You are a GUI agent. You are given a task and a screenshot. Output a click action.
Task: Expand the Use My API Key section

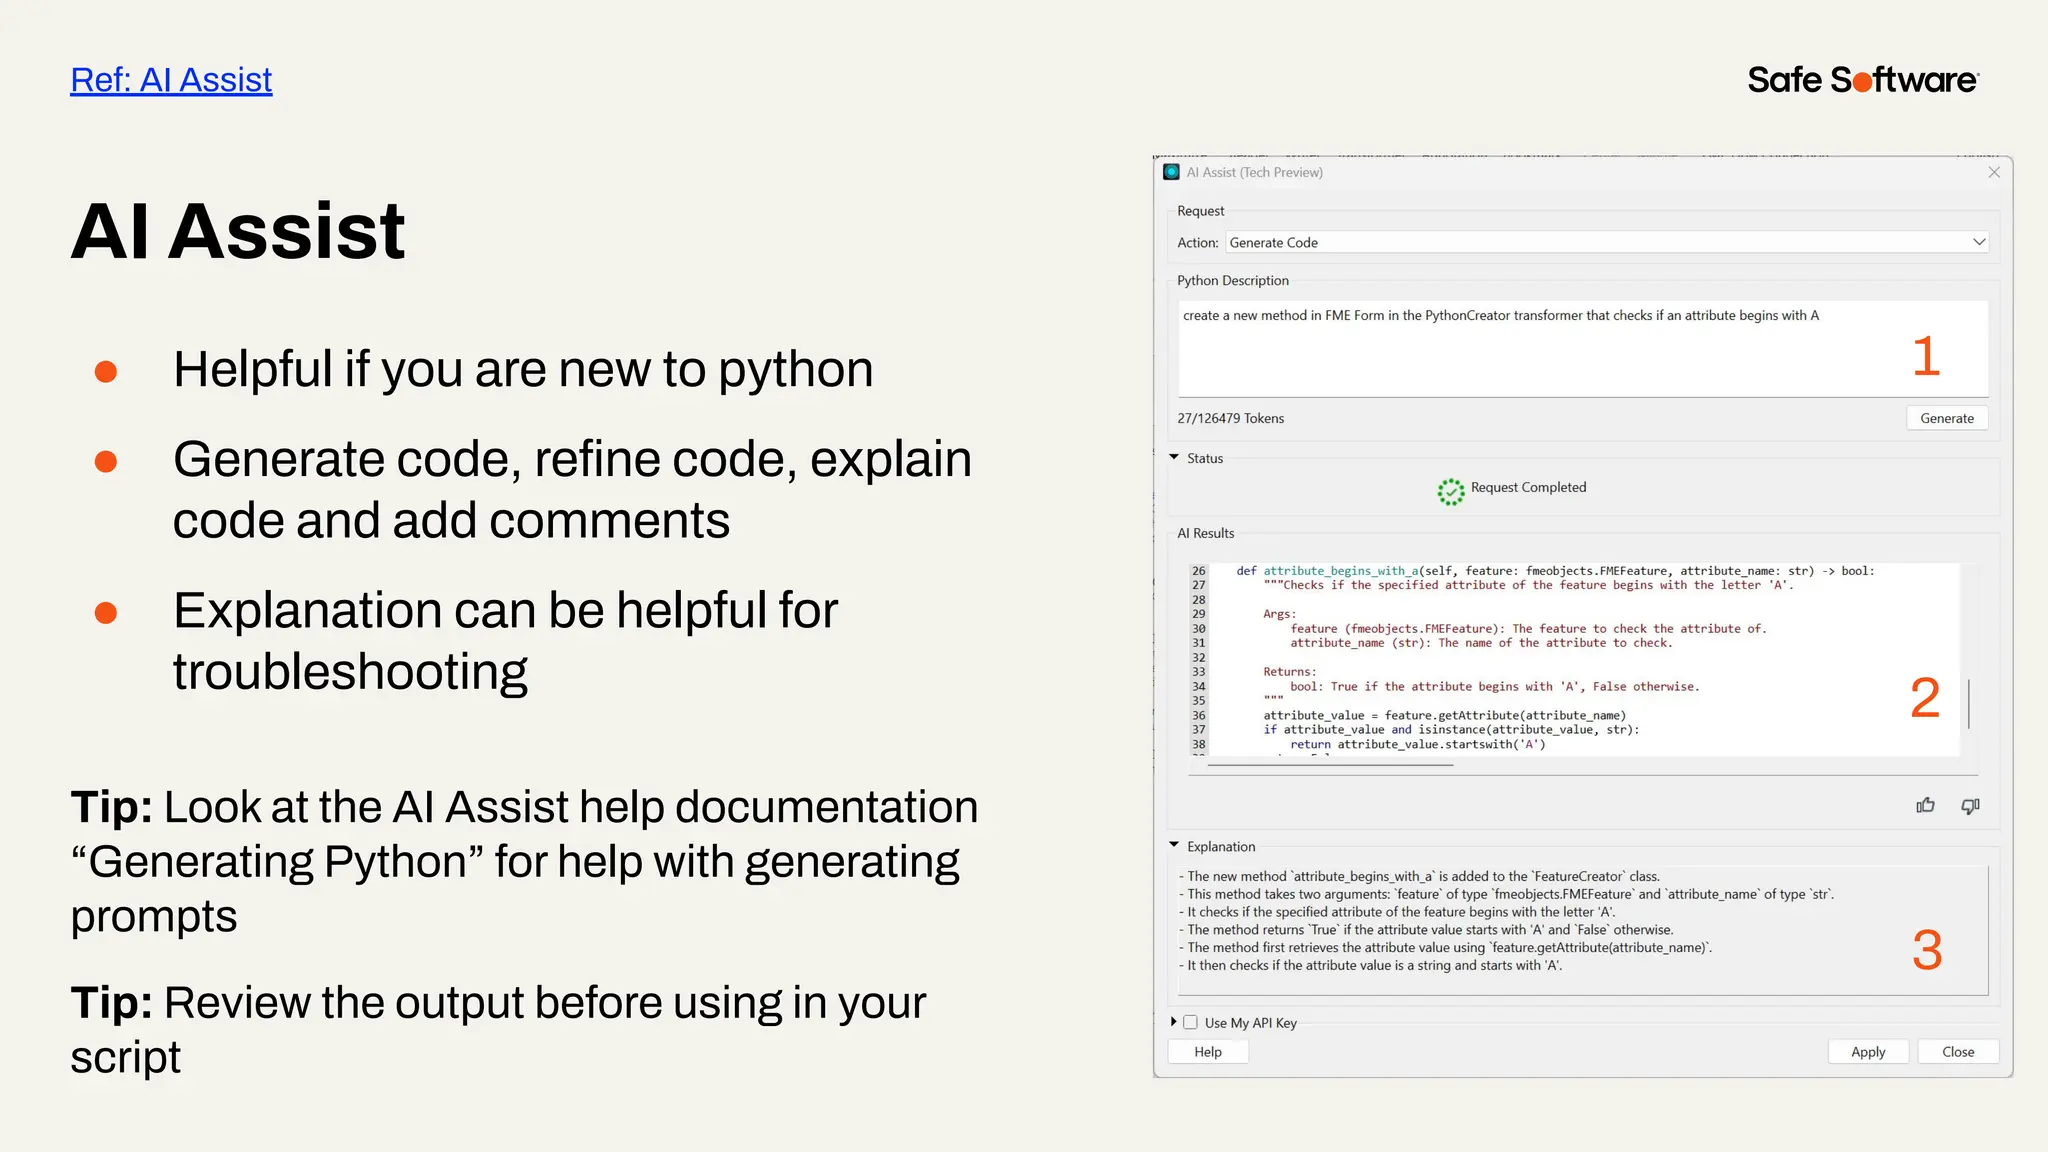[1174, 1022]
